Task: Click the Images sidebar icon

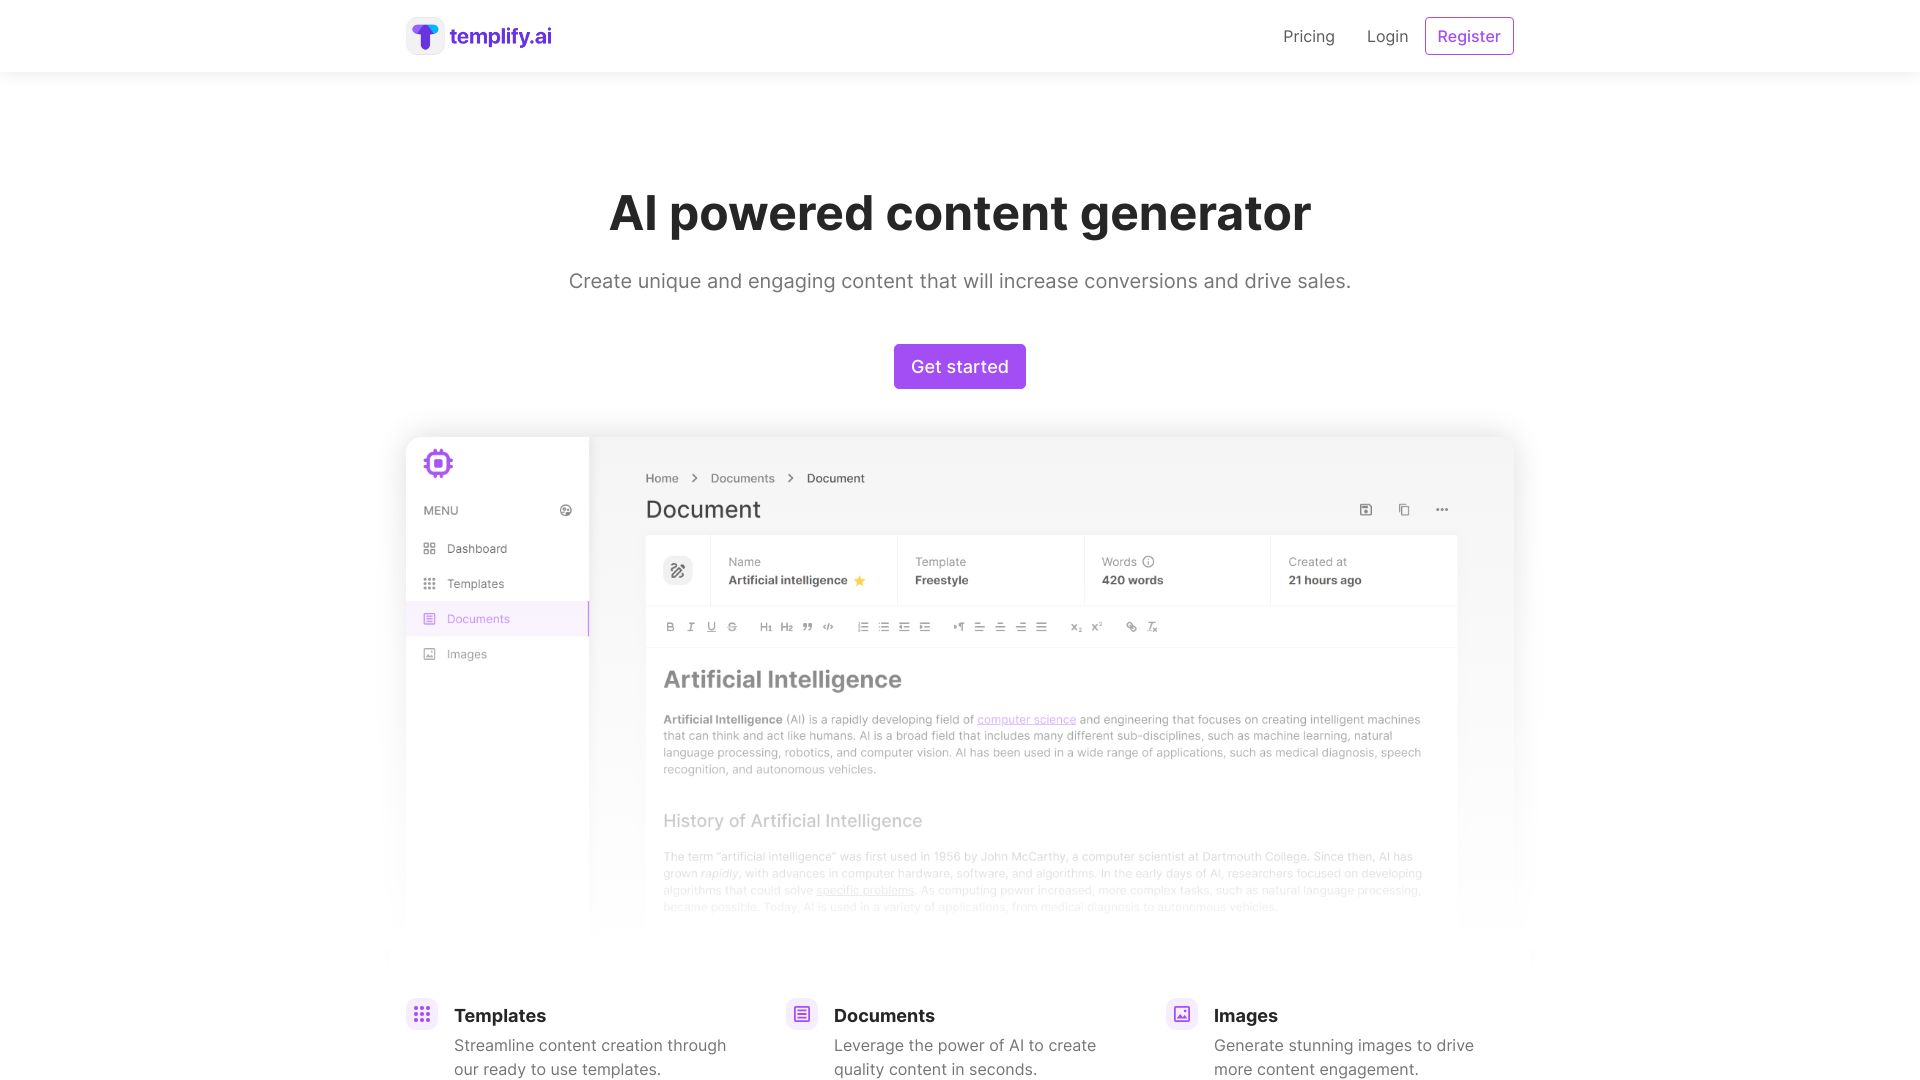Action: (430, 653)
